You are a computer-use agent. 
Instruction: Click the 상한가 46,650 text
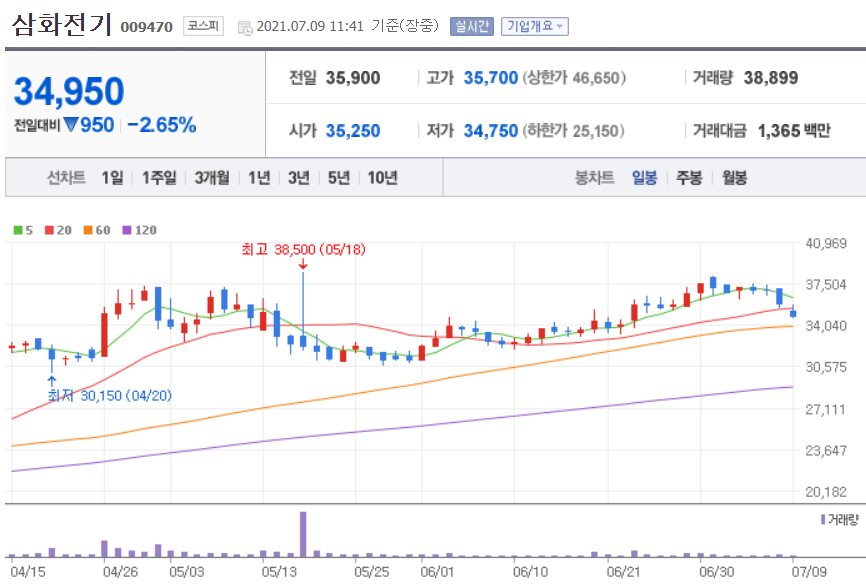point(574,78)
